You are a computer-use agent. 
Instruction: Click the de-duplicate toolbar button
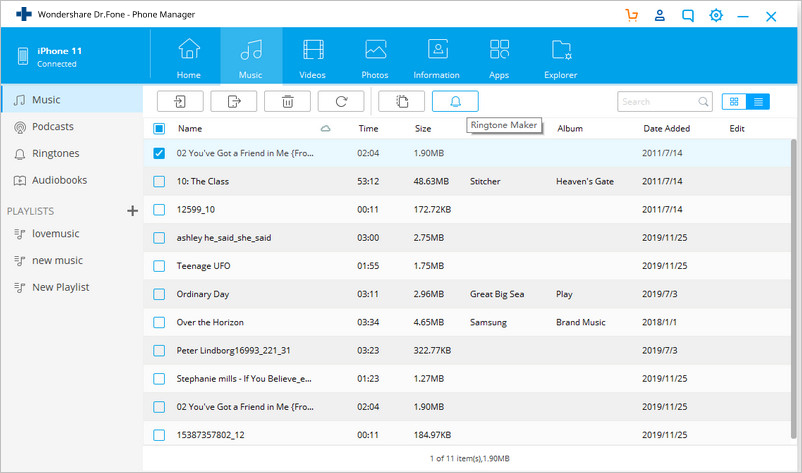click(x=402, y=101)
